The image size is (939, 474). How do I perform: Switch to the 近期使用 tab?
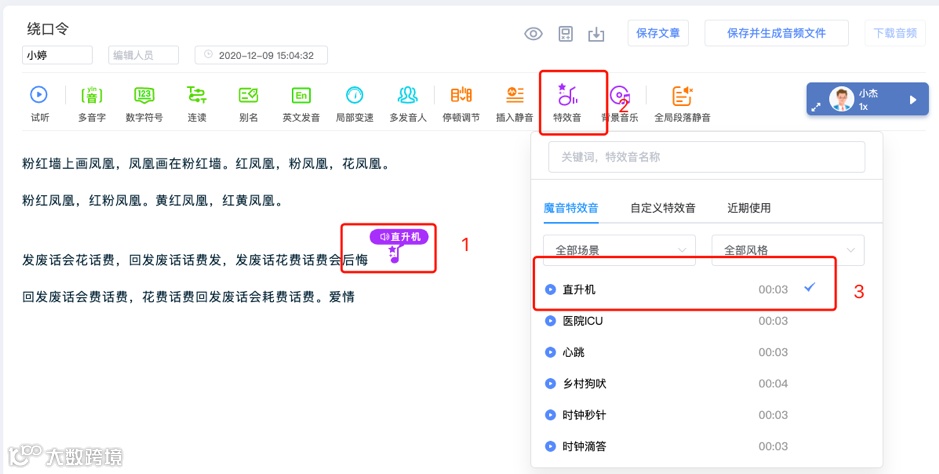pos(749,208)
